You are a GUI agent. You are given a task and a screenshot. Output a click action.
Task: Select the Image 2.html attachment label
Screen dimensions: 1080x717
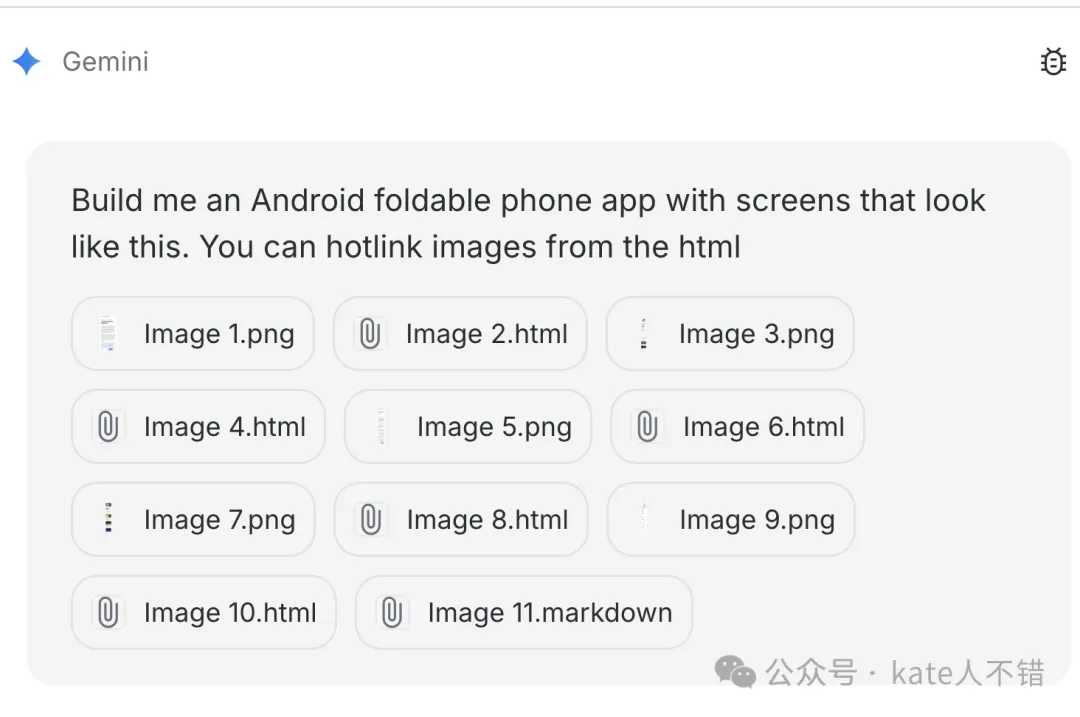pos(486,334)
